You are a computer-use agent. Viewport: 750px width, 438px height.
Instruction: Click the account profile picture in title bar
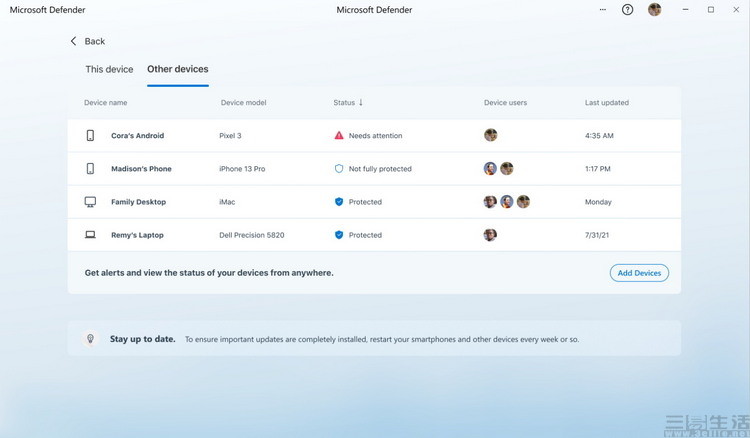pyautogui.click(x=654, y=10)
